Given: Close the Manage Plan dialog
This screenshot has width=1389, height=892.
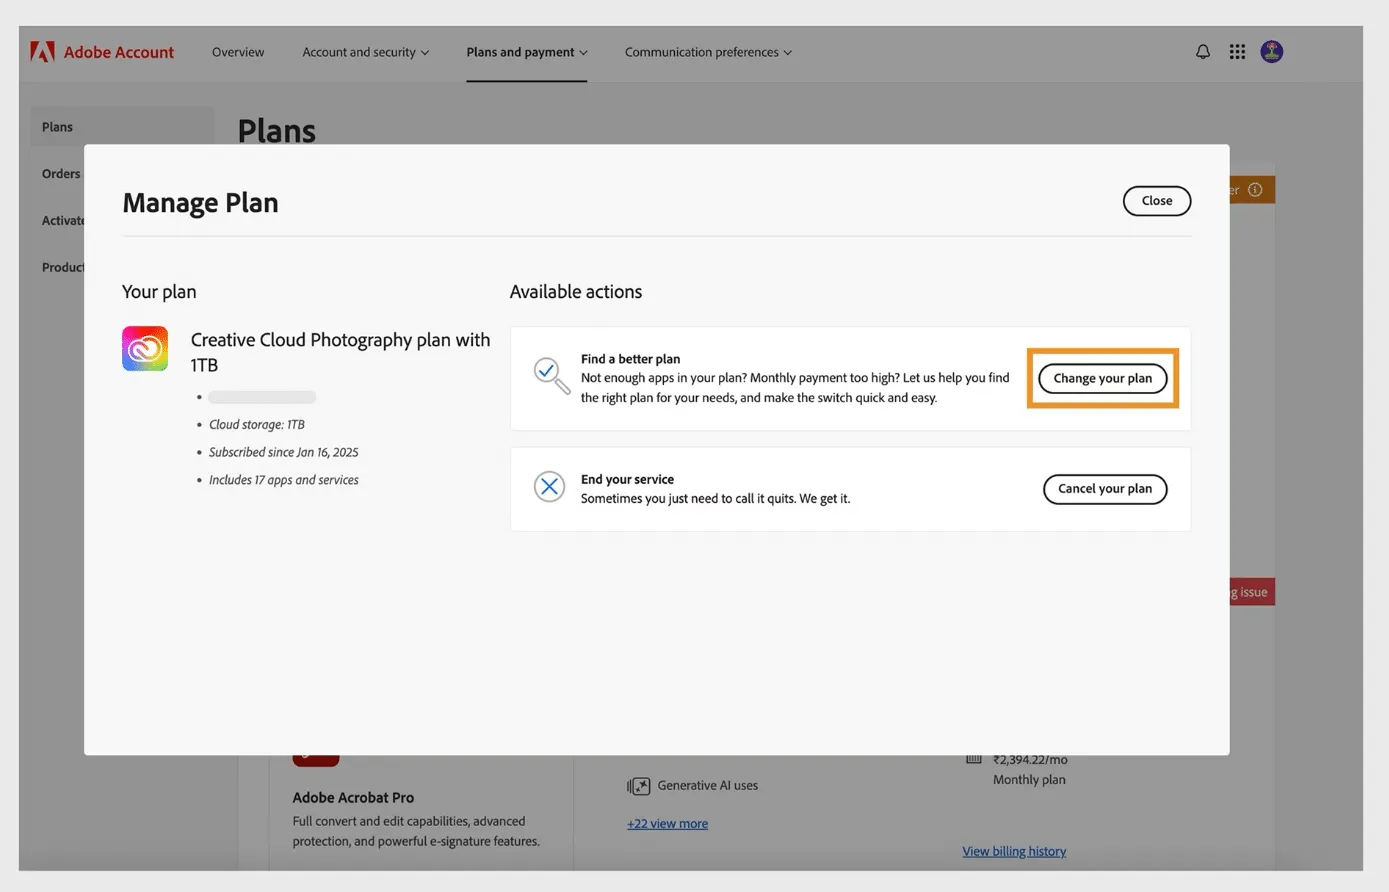Looking at the screenshot, I should pos(1156,200).
